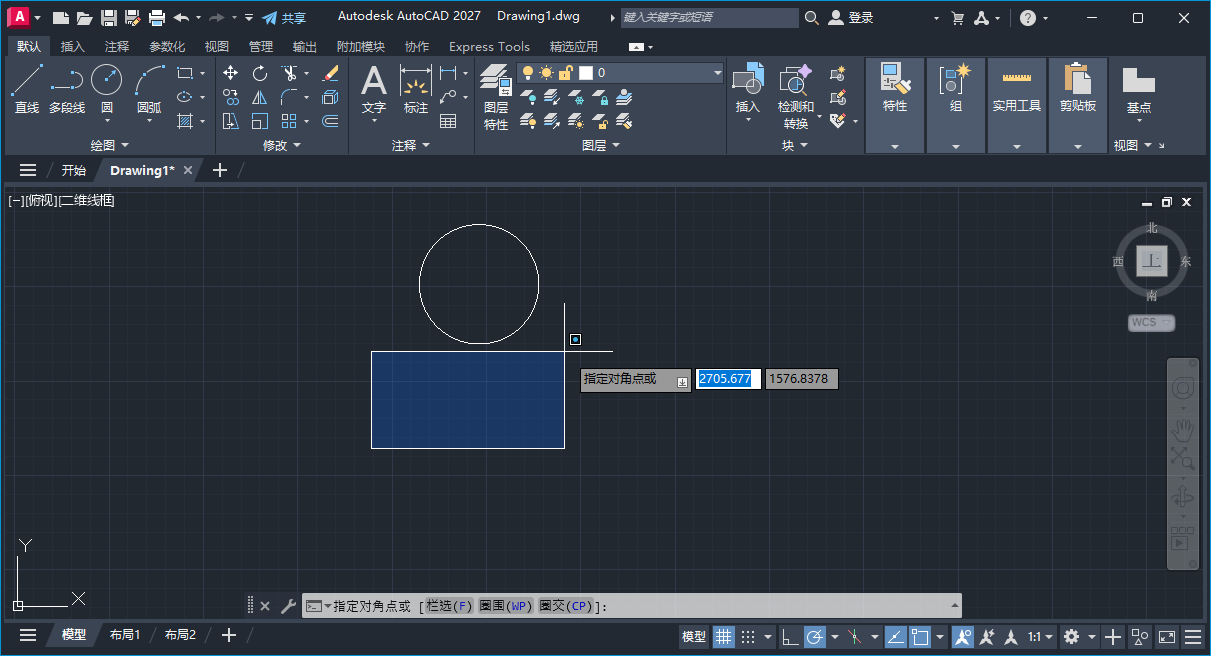Click the 2705.677 dynamic input field

point(728,379)
